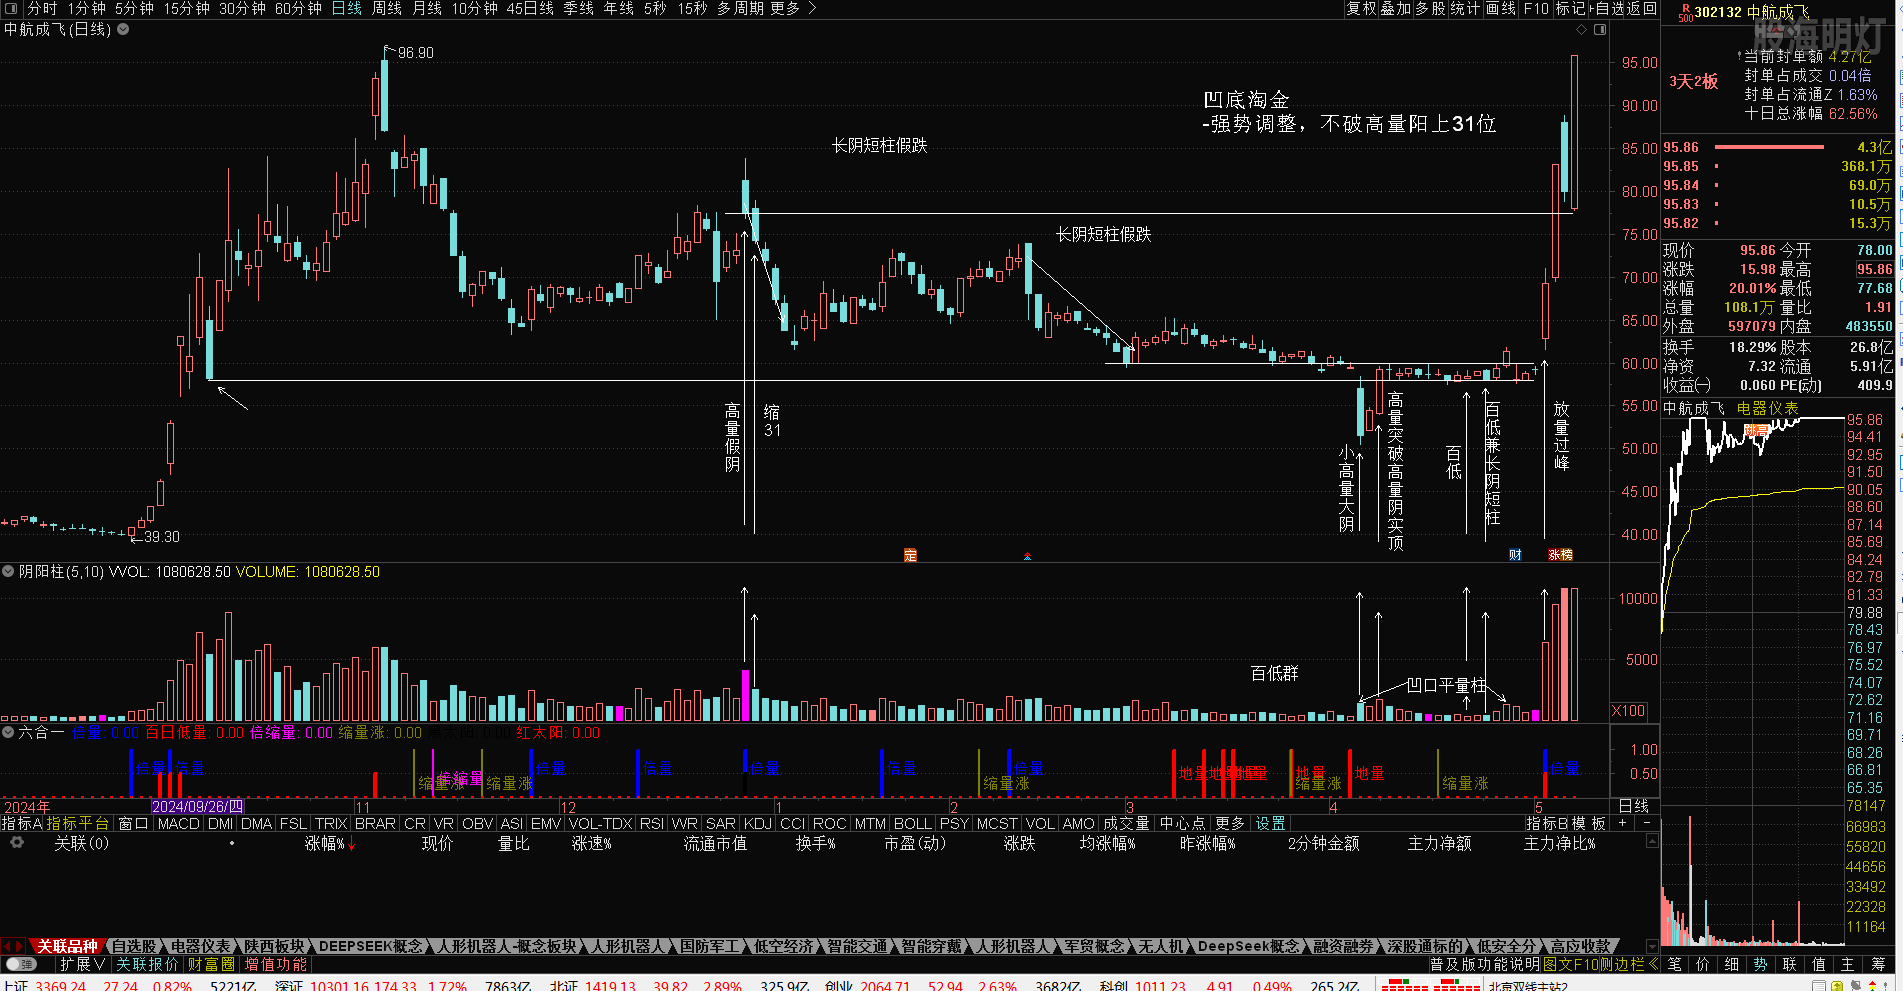Expand the 扩展 dropdown
Image resolution: width=1903 pixels, height=991 pixels.
tap(82, 964)
